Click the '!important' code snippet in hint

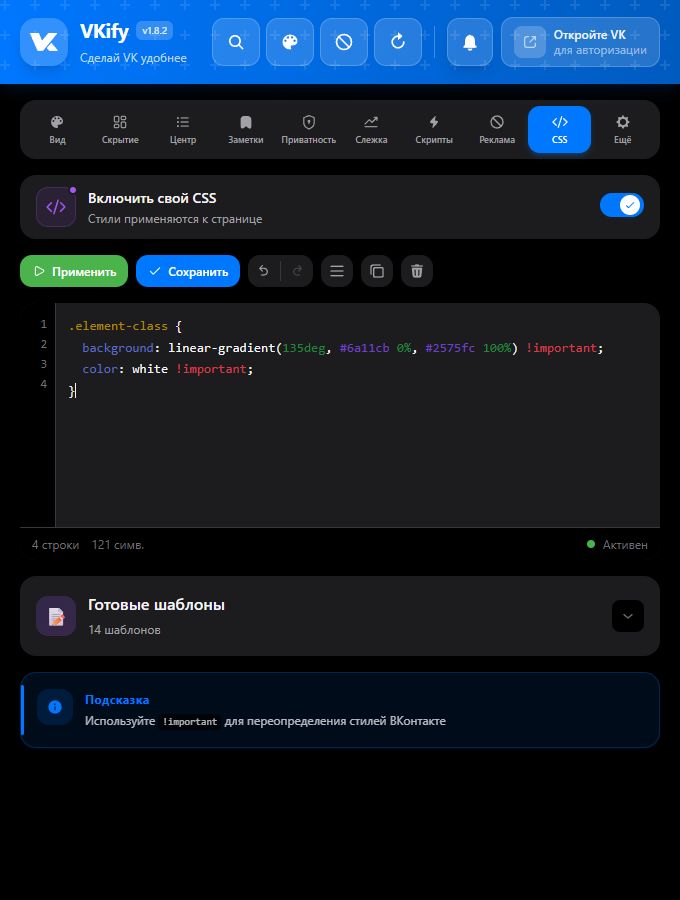click(190, 721)
